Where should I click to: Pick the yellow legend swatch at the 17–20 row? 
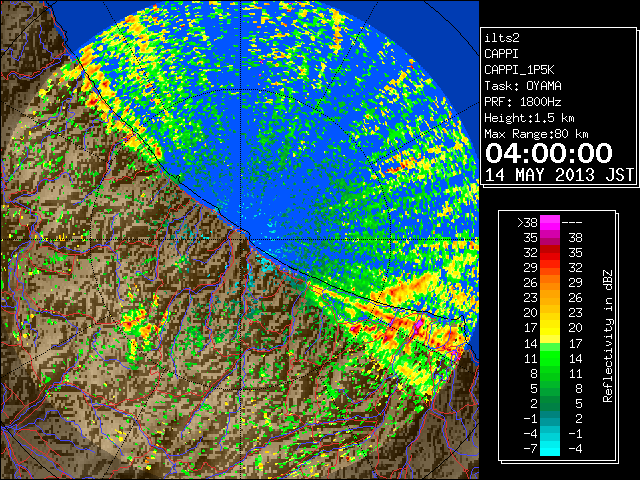click(x=550, y=328)
